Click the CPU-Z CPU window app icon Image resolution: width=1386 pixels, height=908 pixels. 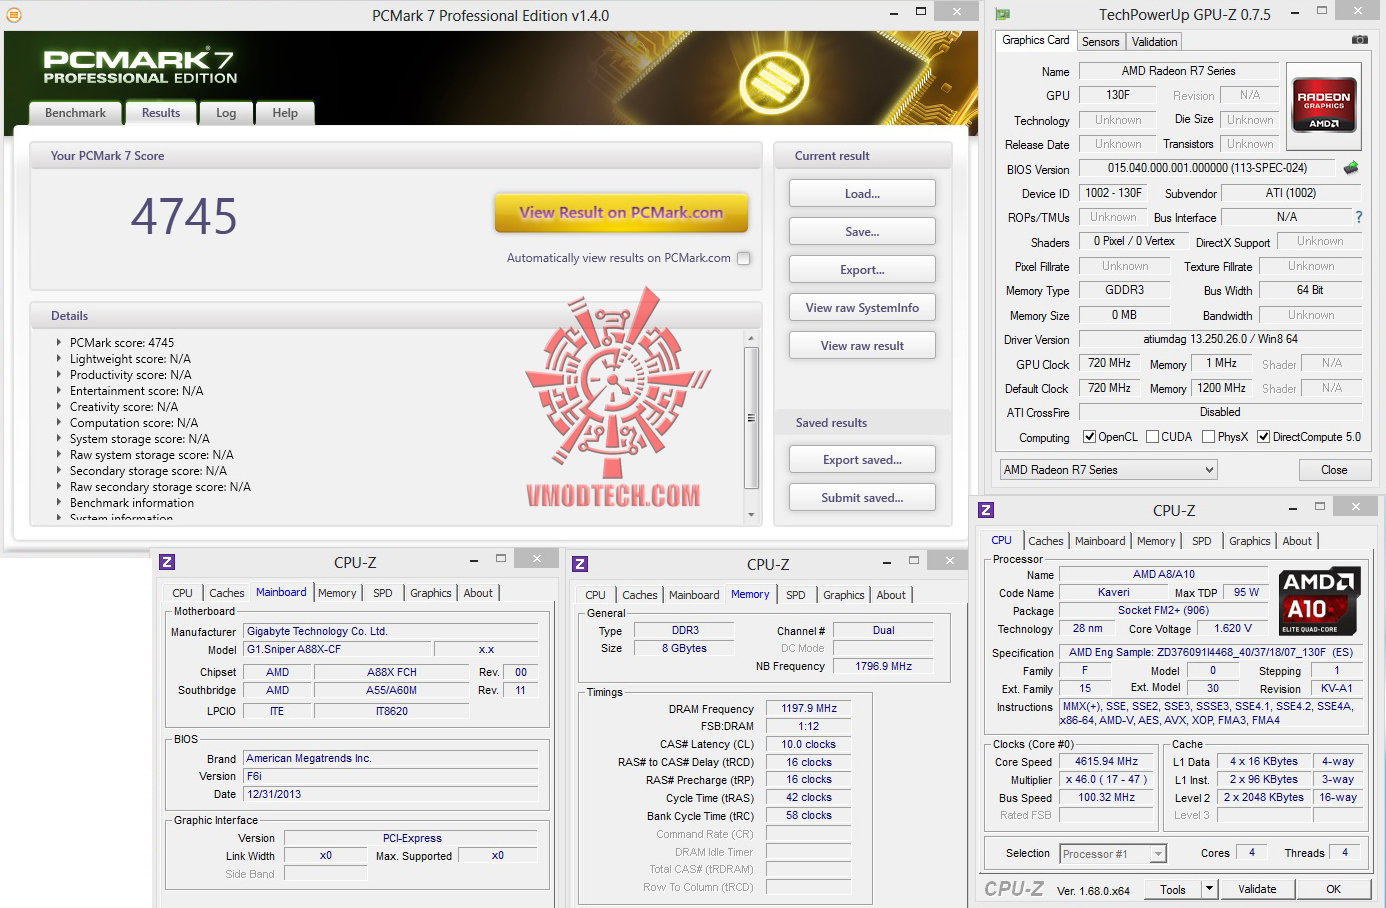tap(986, 510)
